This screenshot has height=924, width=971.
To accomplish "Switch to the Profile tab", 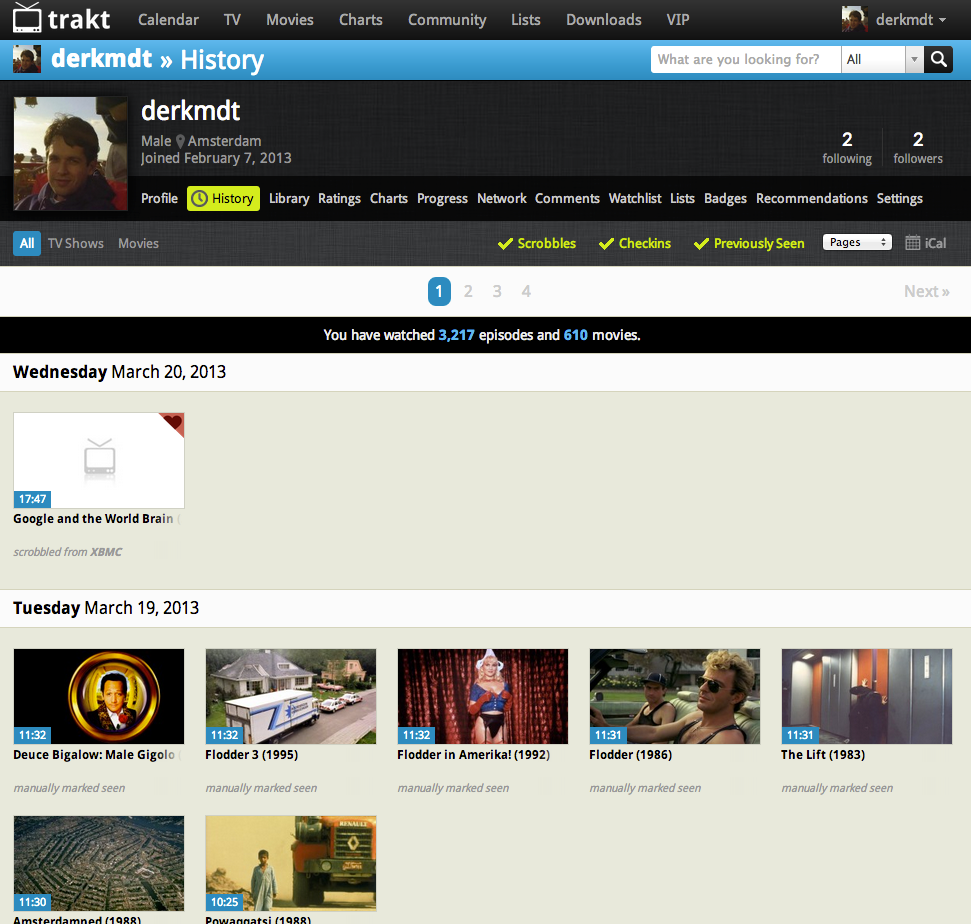I will 159,198.
